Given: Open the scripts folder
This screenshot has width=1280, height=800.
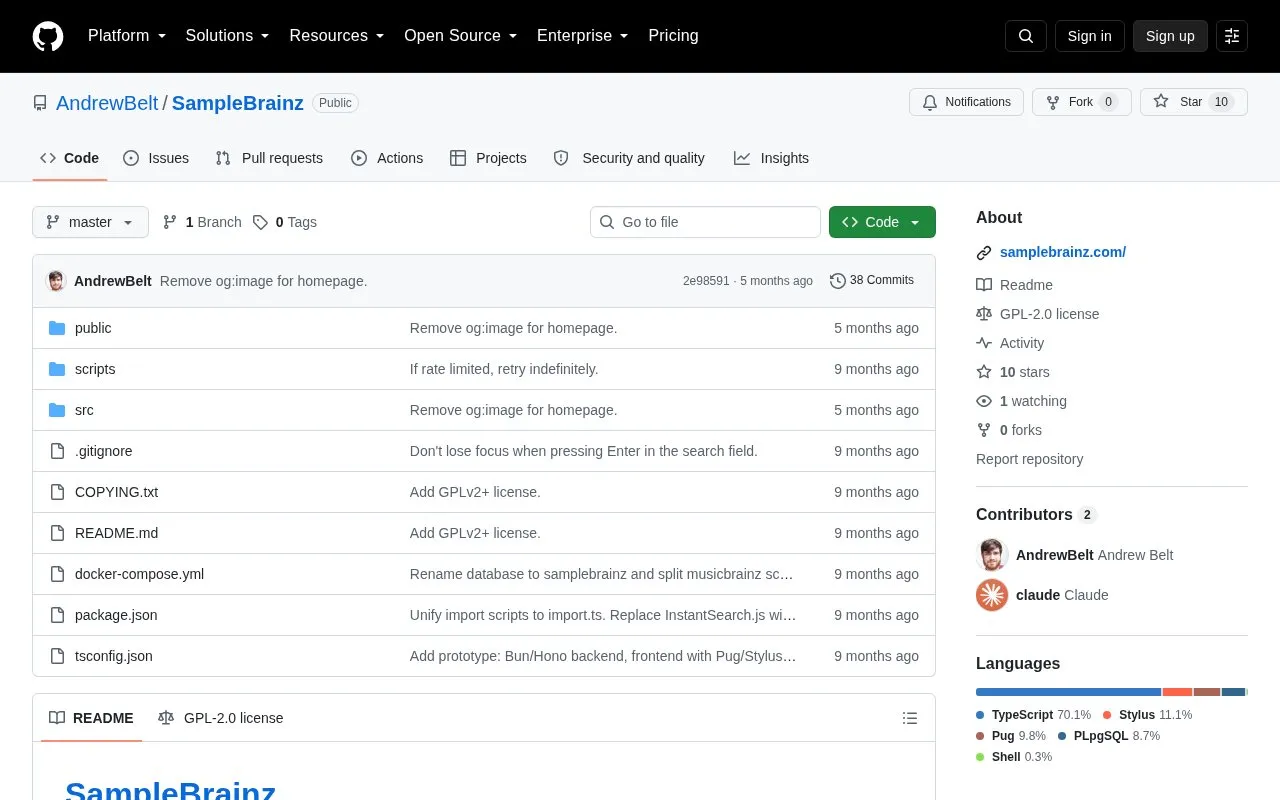Looking at the screenshot, I should point(95,369).
